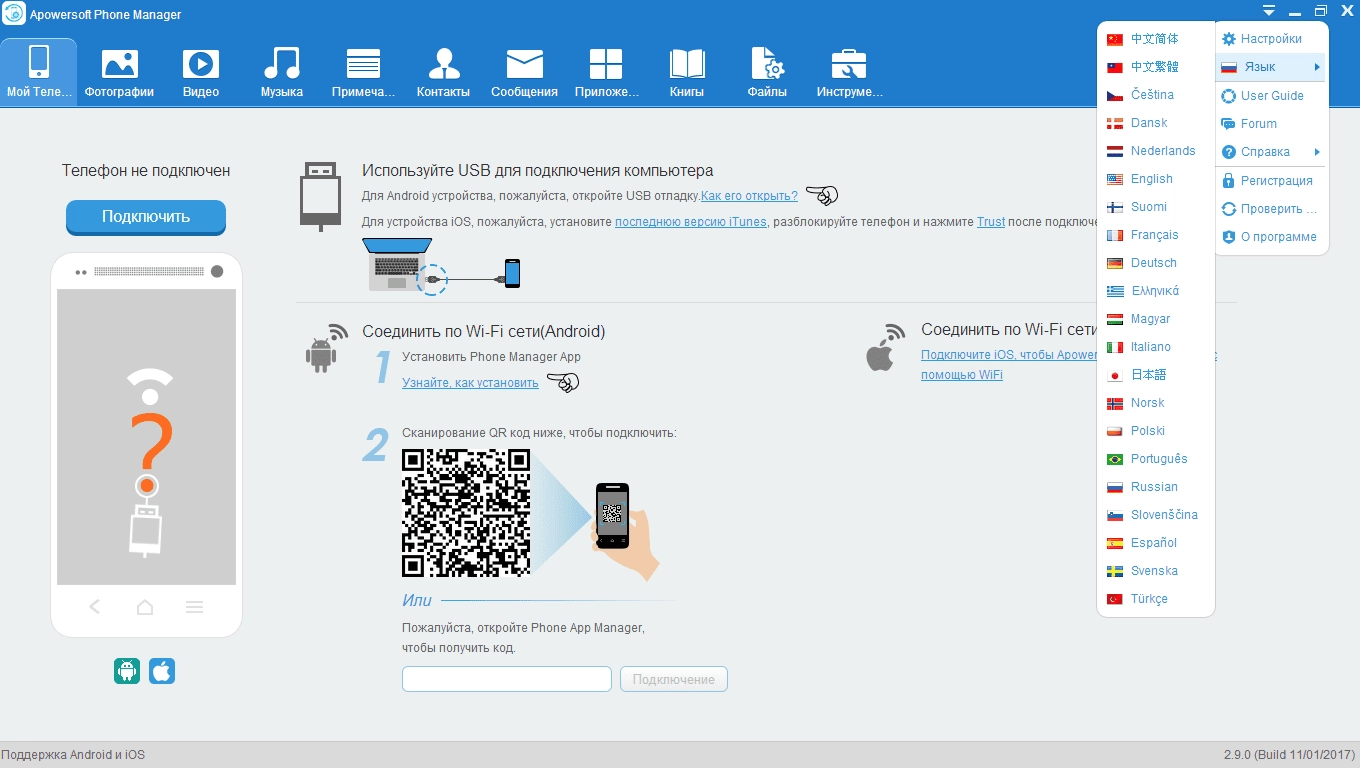Screen dimensions: 1360x768
Task: Click Проверить updates menu item
Action: pyautogui.click(x=1270, y=209)
